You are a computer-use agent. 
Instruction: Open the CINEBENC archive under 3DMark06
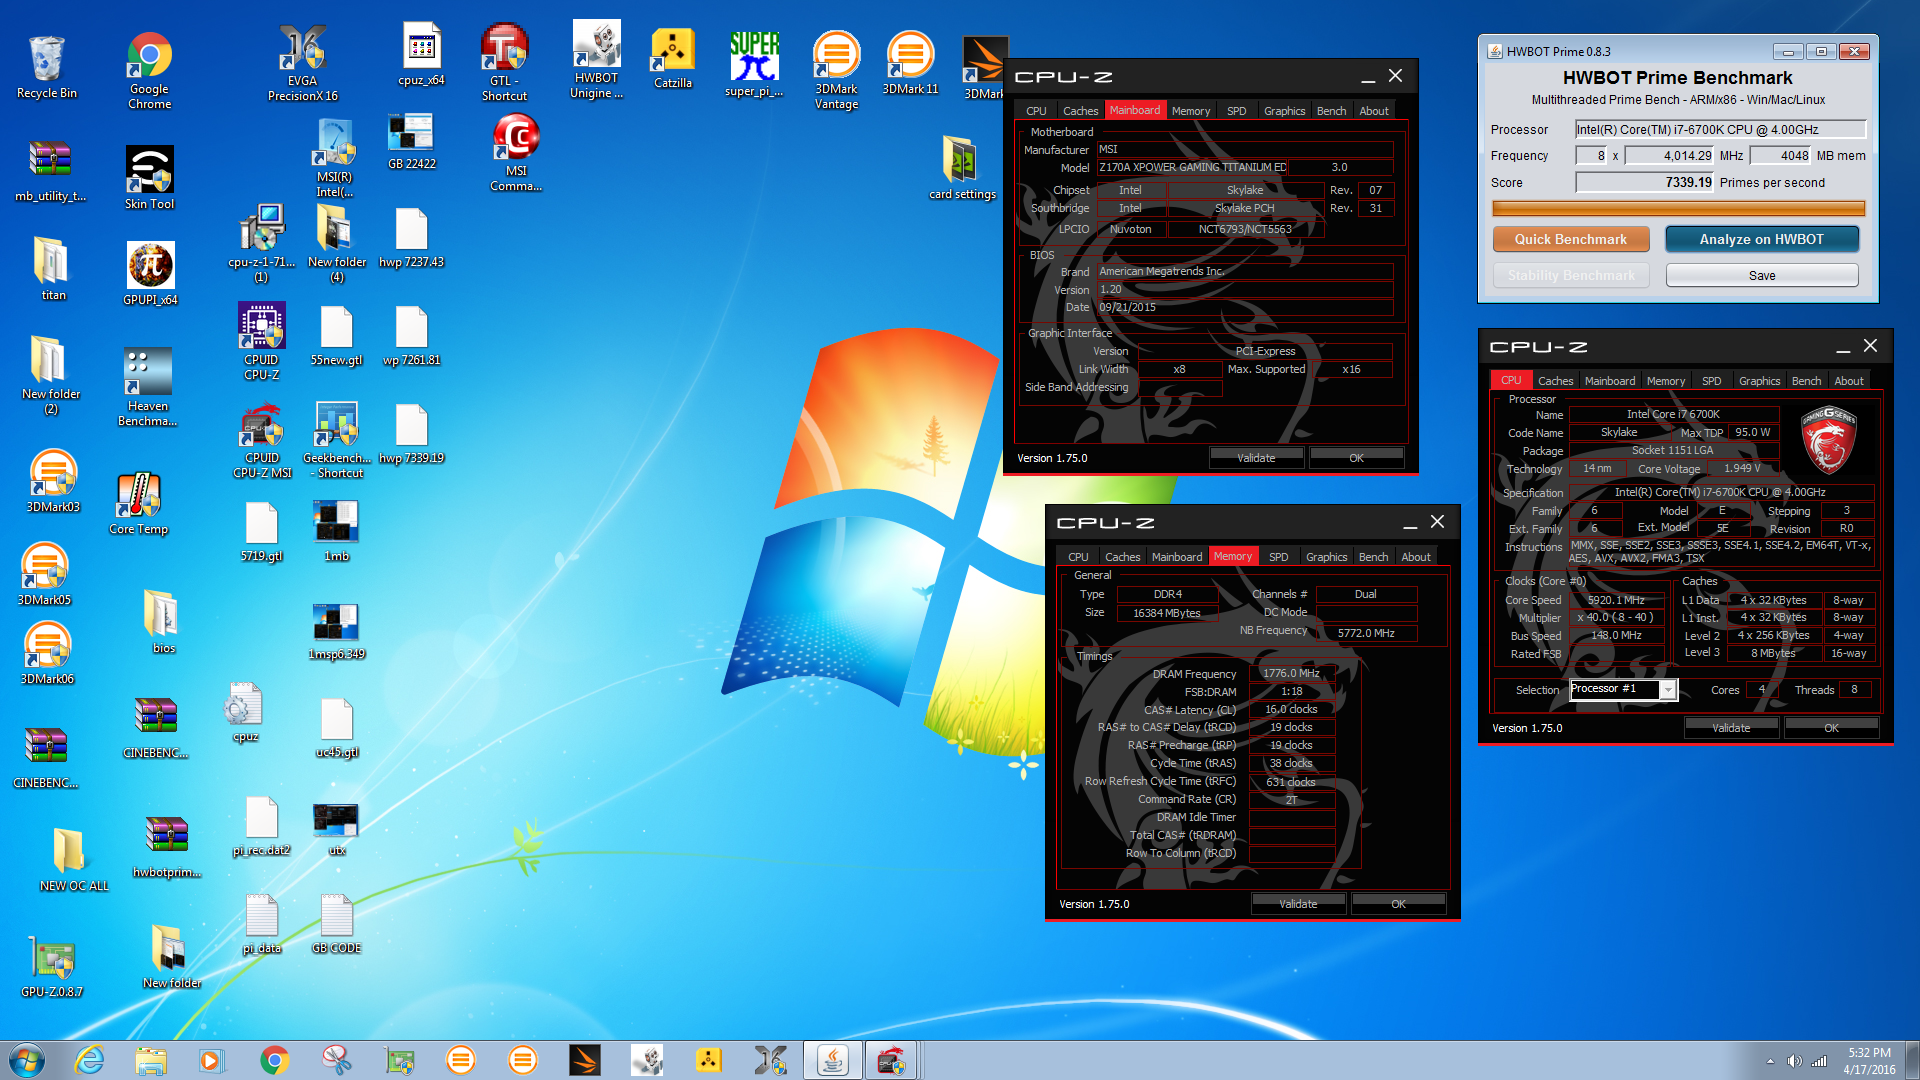[46, 757]
